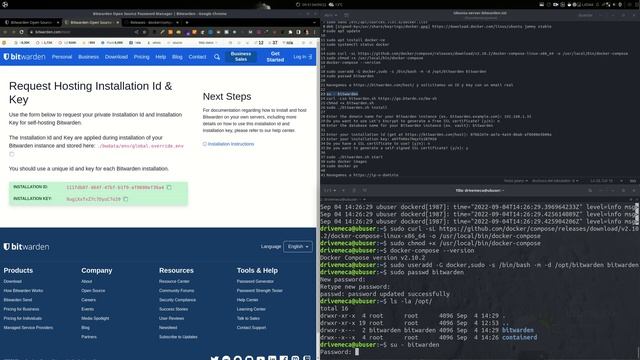640x360 pixels.
Task: Open How Bitwarden Works footer link
Action: pos(23,291)
